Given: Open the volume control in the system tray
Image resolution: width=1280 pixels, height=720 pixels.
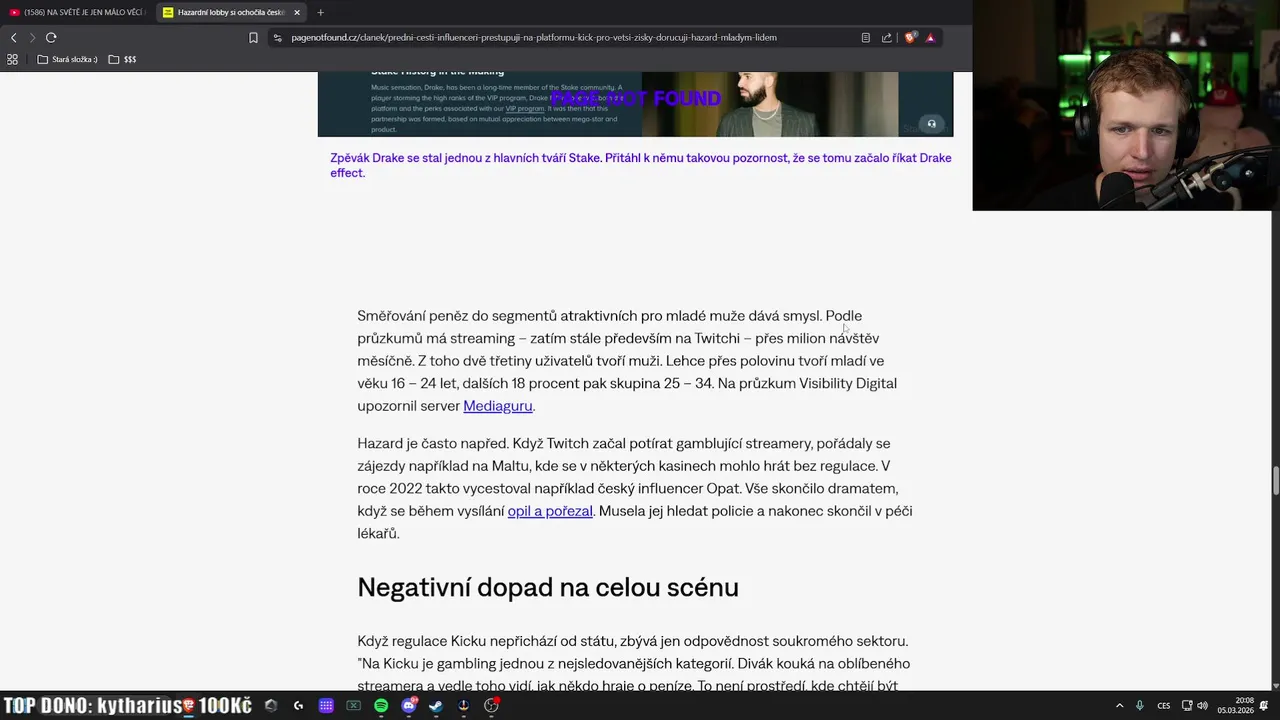Looking at the screenshot, I should (1202, 706).
